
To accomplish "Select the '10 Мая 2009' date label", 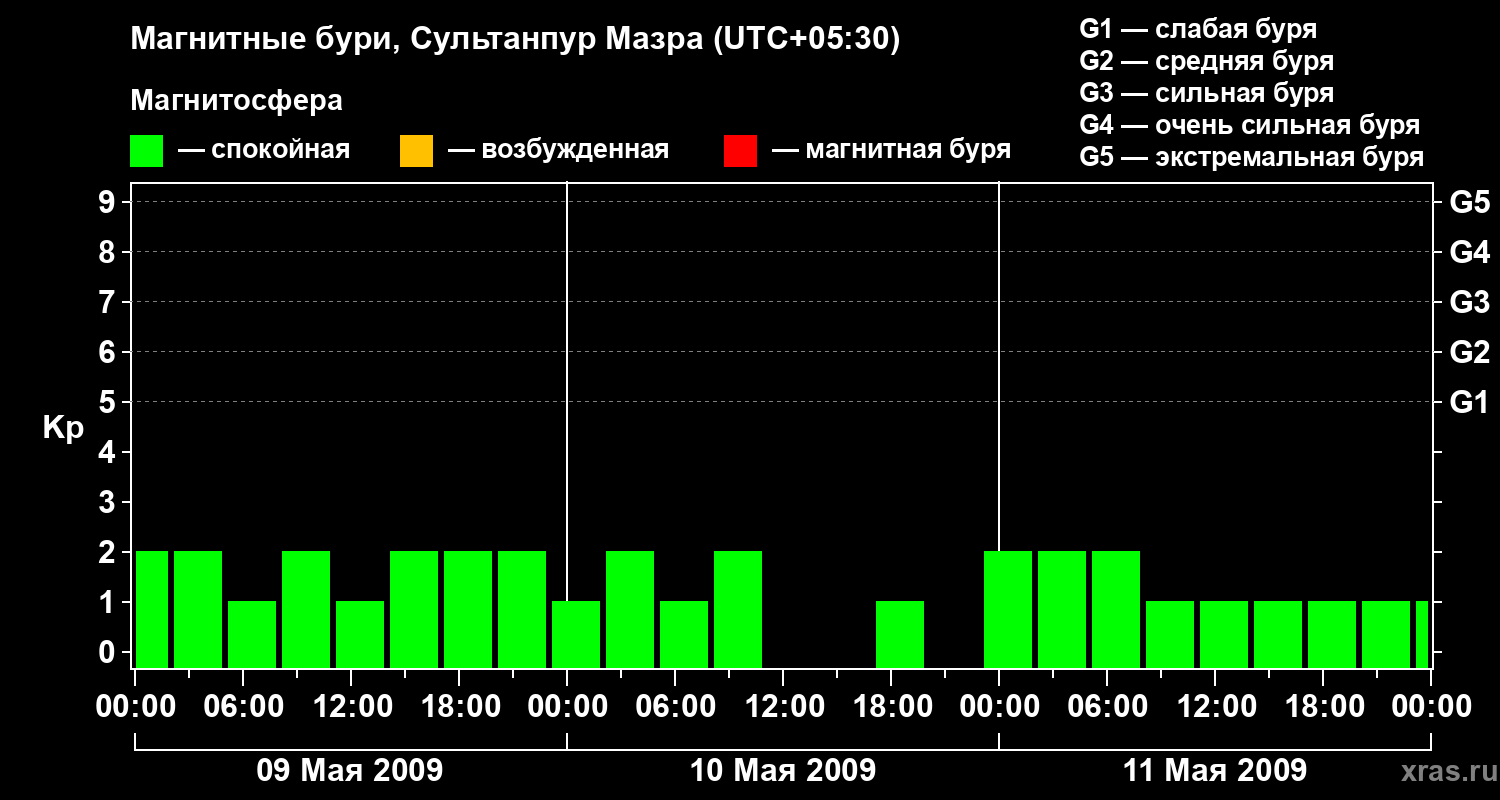I will (783, 770).
